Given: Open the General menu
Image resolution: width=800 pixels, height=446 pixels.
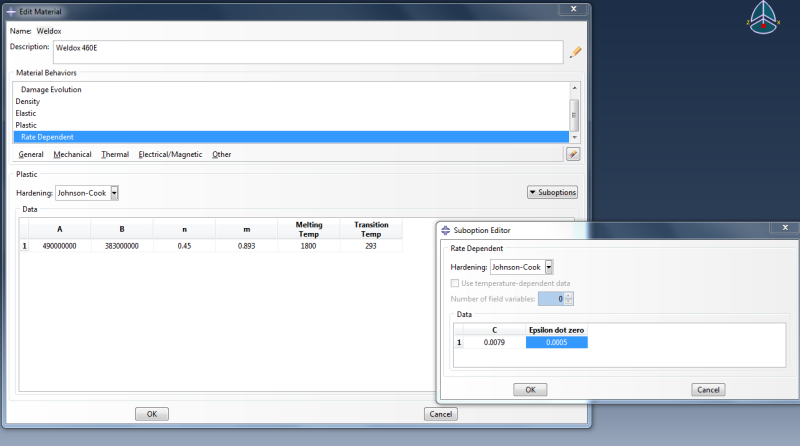Looking at the screenshot, I should click(x=31, y=154).
